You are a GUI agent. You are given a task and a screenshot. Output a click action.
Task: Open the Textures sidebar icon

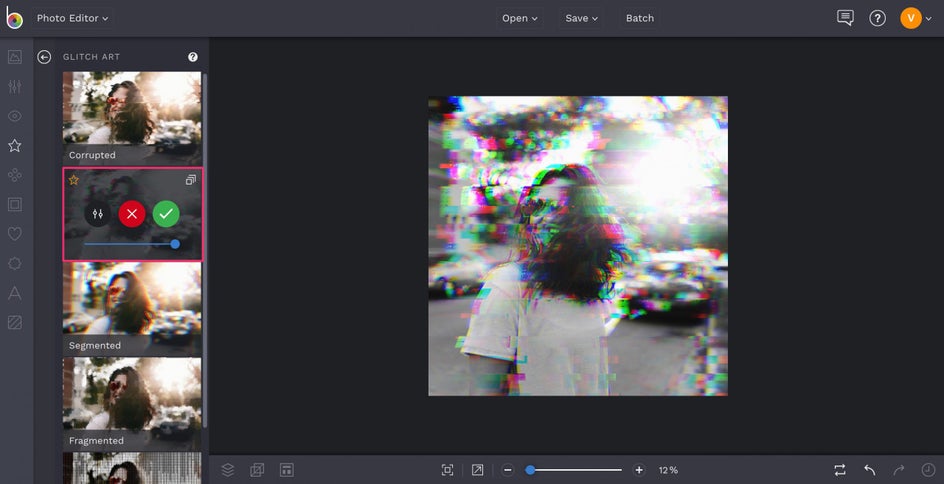click(15, 323)
